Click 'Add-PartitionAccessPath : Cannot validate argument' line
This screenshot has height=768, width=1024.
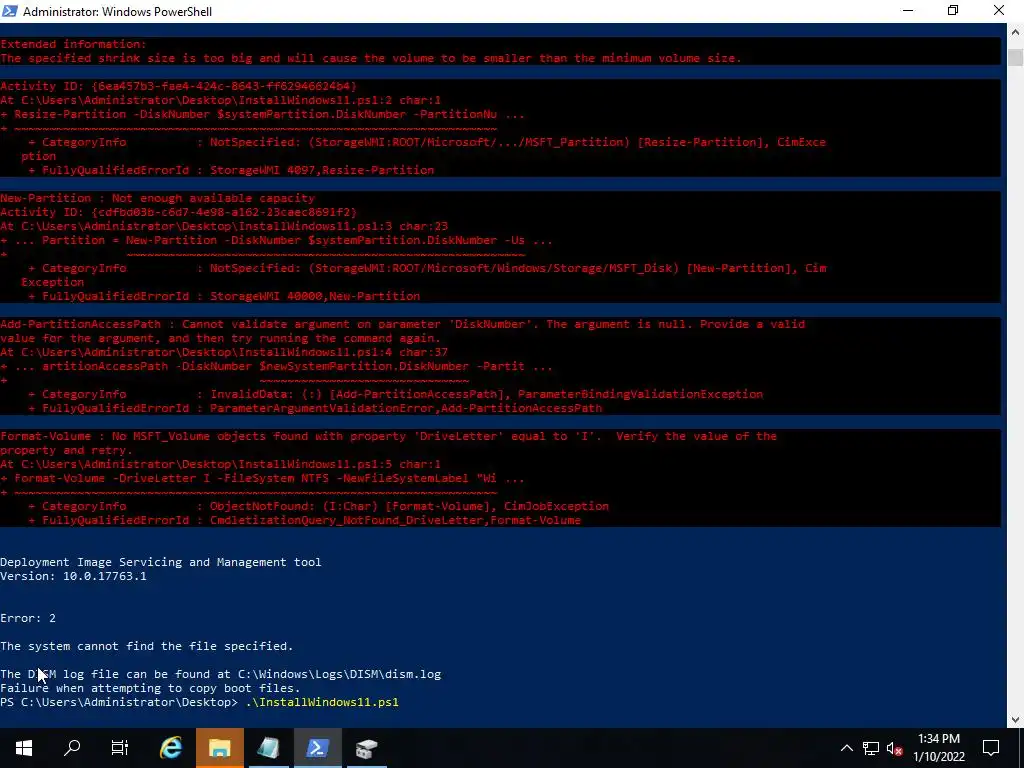[402, 324]
